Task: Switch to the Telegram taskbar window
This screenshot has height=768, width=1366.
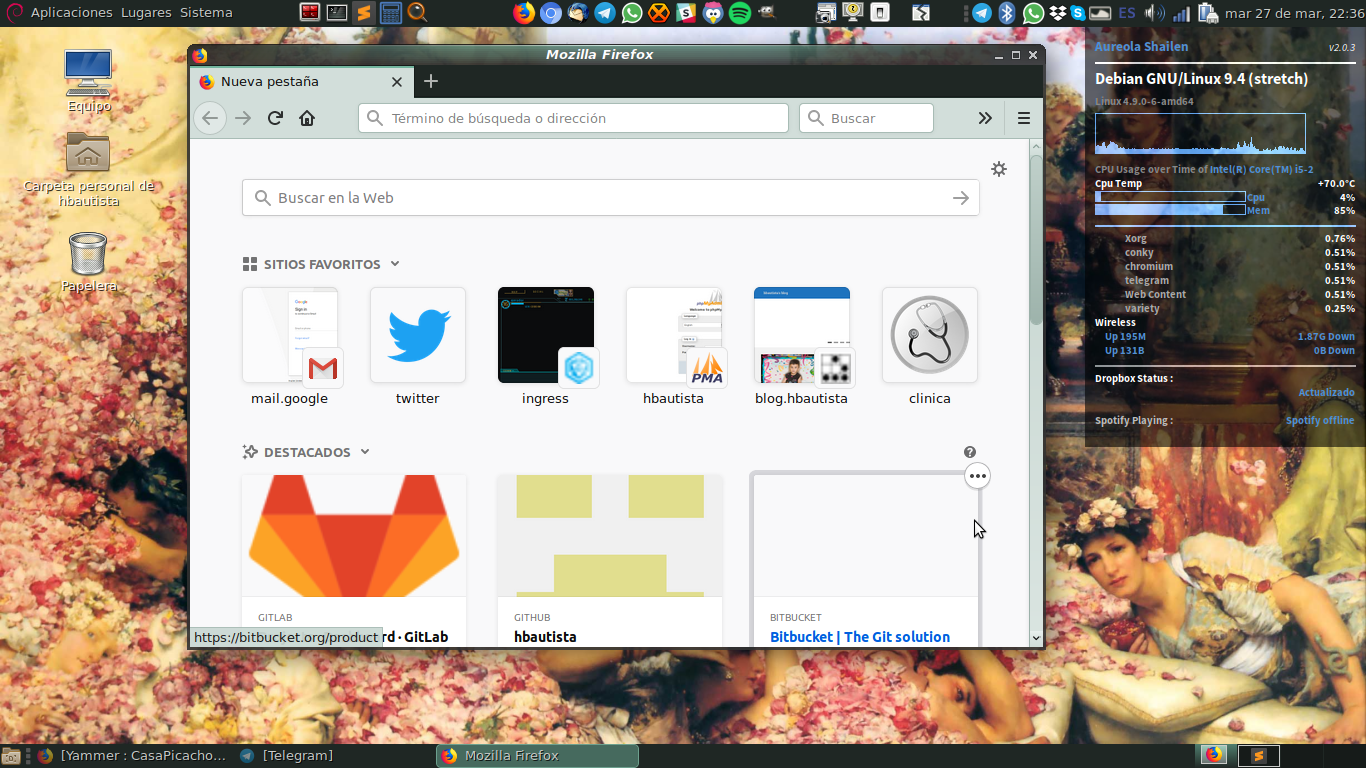Action: [x=287, y=756]
